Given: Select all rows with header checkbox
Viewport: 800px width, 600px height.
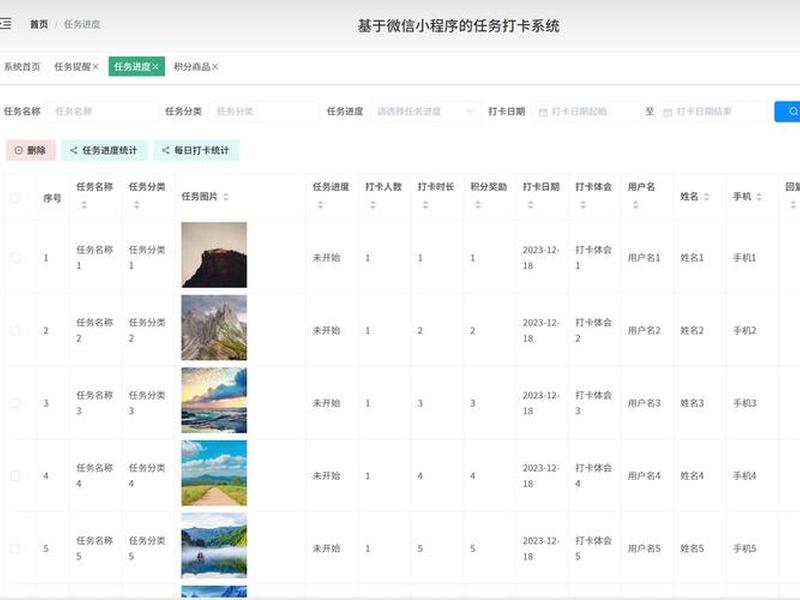Looking at the screenshot, I should point(15,197).
